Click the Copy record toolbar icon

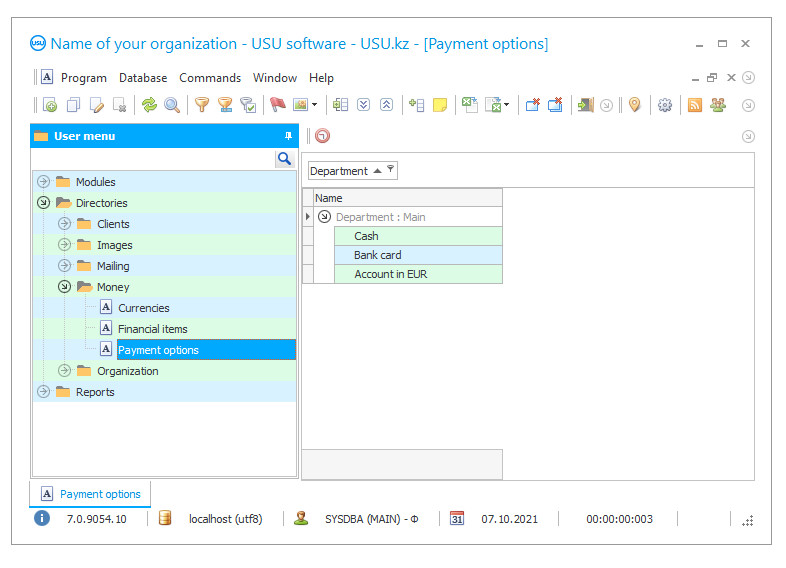tap(73, 105)
